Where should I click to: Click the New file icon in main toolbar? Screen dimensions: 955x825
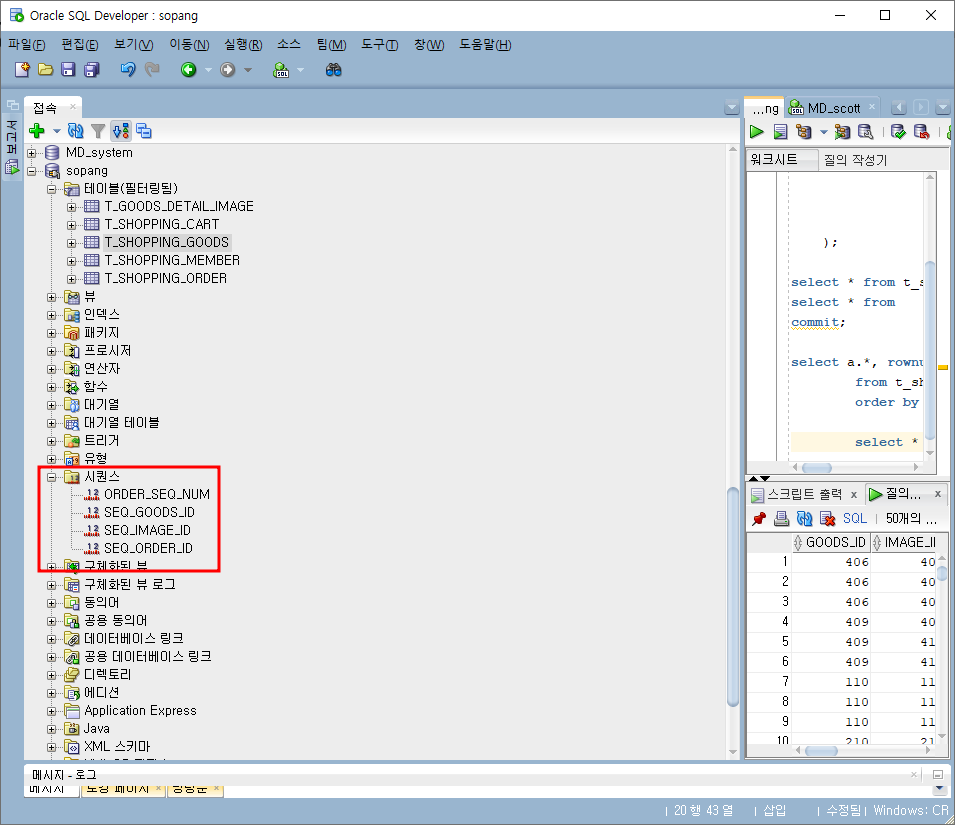click(23, 70)
